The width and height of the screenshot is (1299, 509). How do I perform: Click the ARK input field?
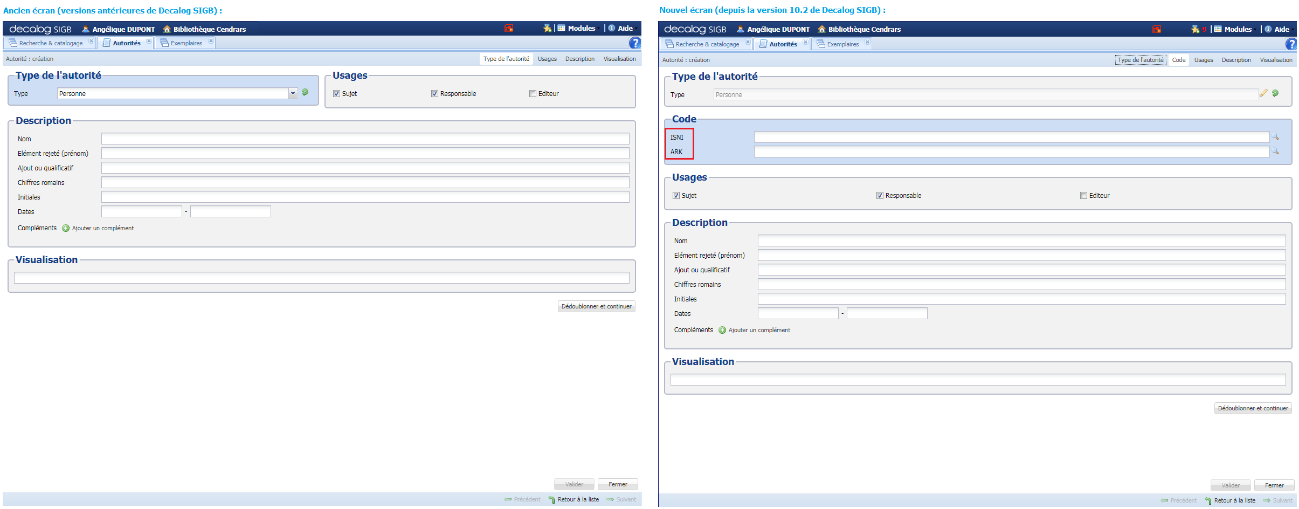tap(1011, 152)
